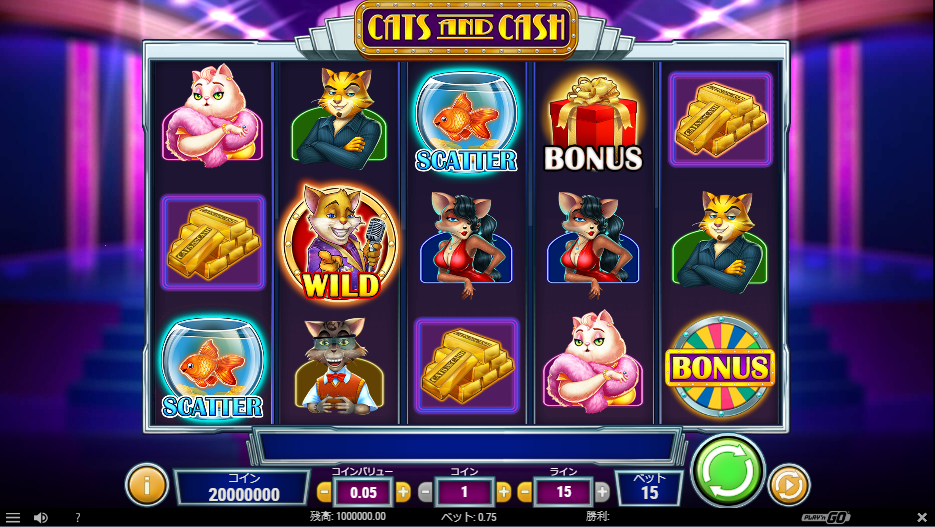935x527 pixels.
Task: Click the coin value field showing 0.05
Action: 364,492
